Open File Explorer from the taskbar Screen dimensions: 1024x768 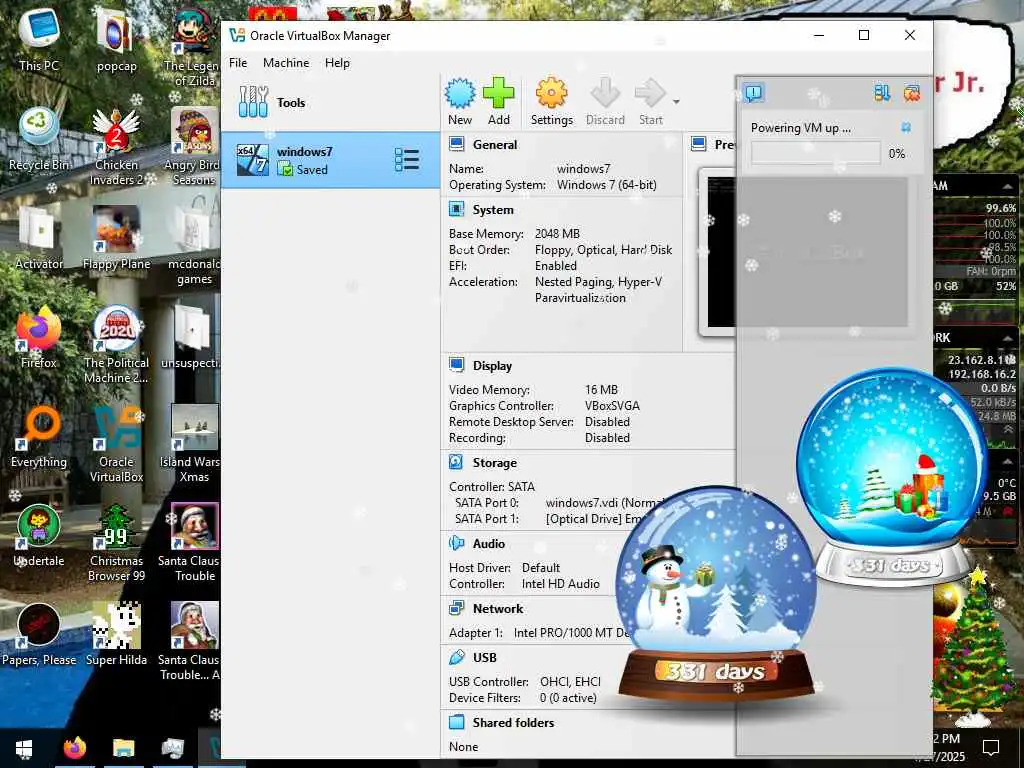(x=123, y=748)
